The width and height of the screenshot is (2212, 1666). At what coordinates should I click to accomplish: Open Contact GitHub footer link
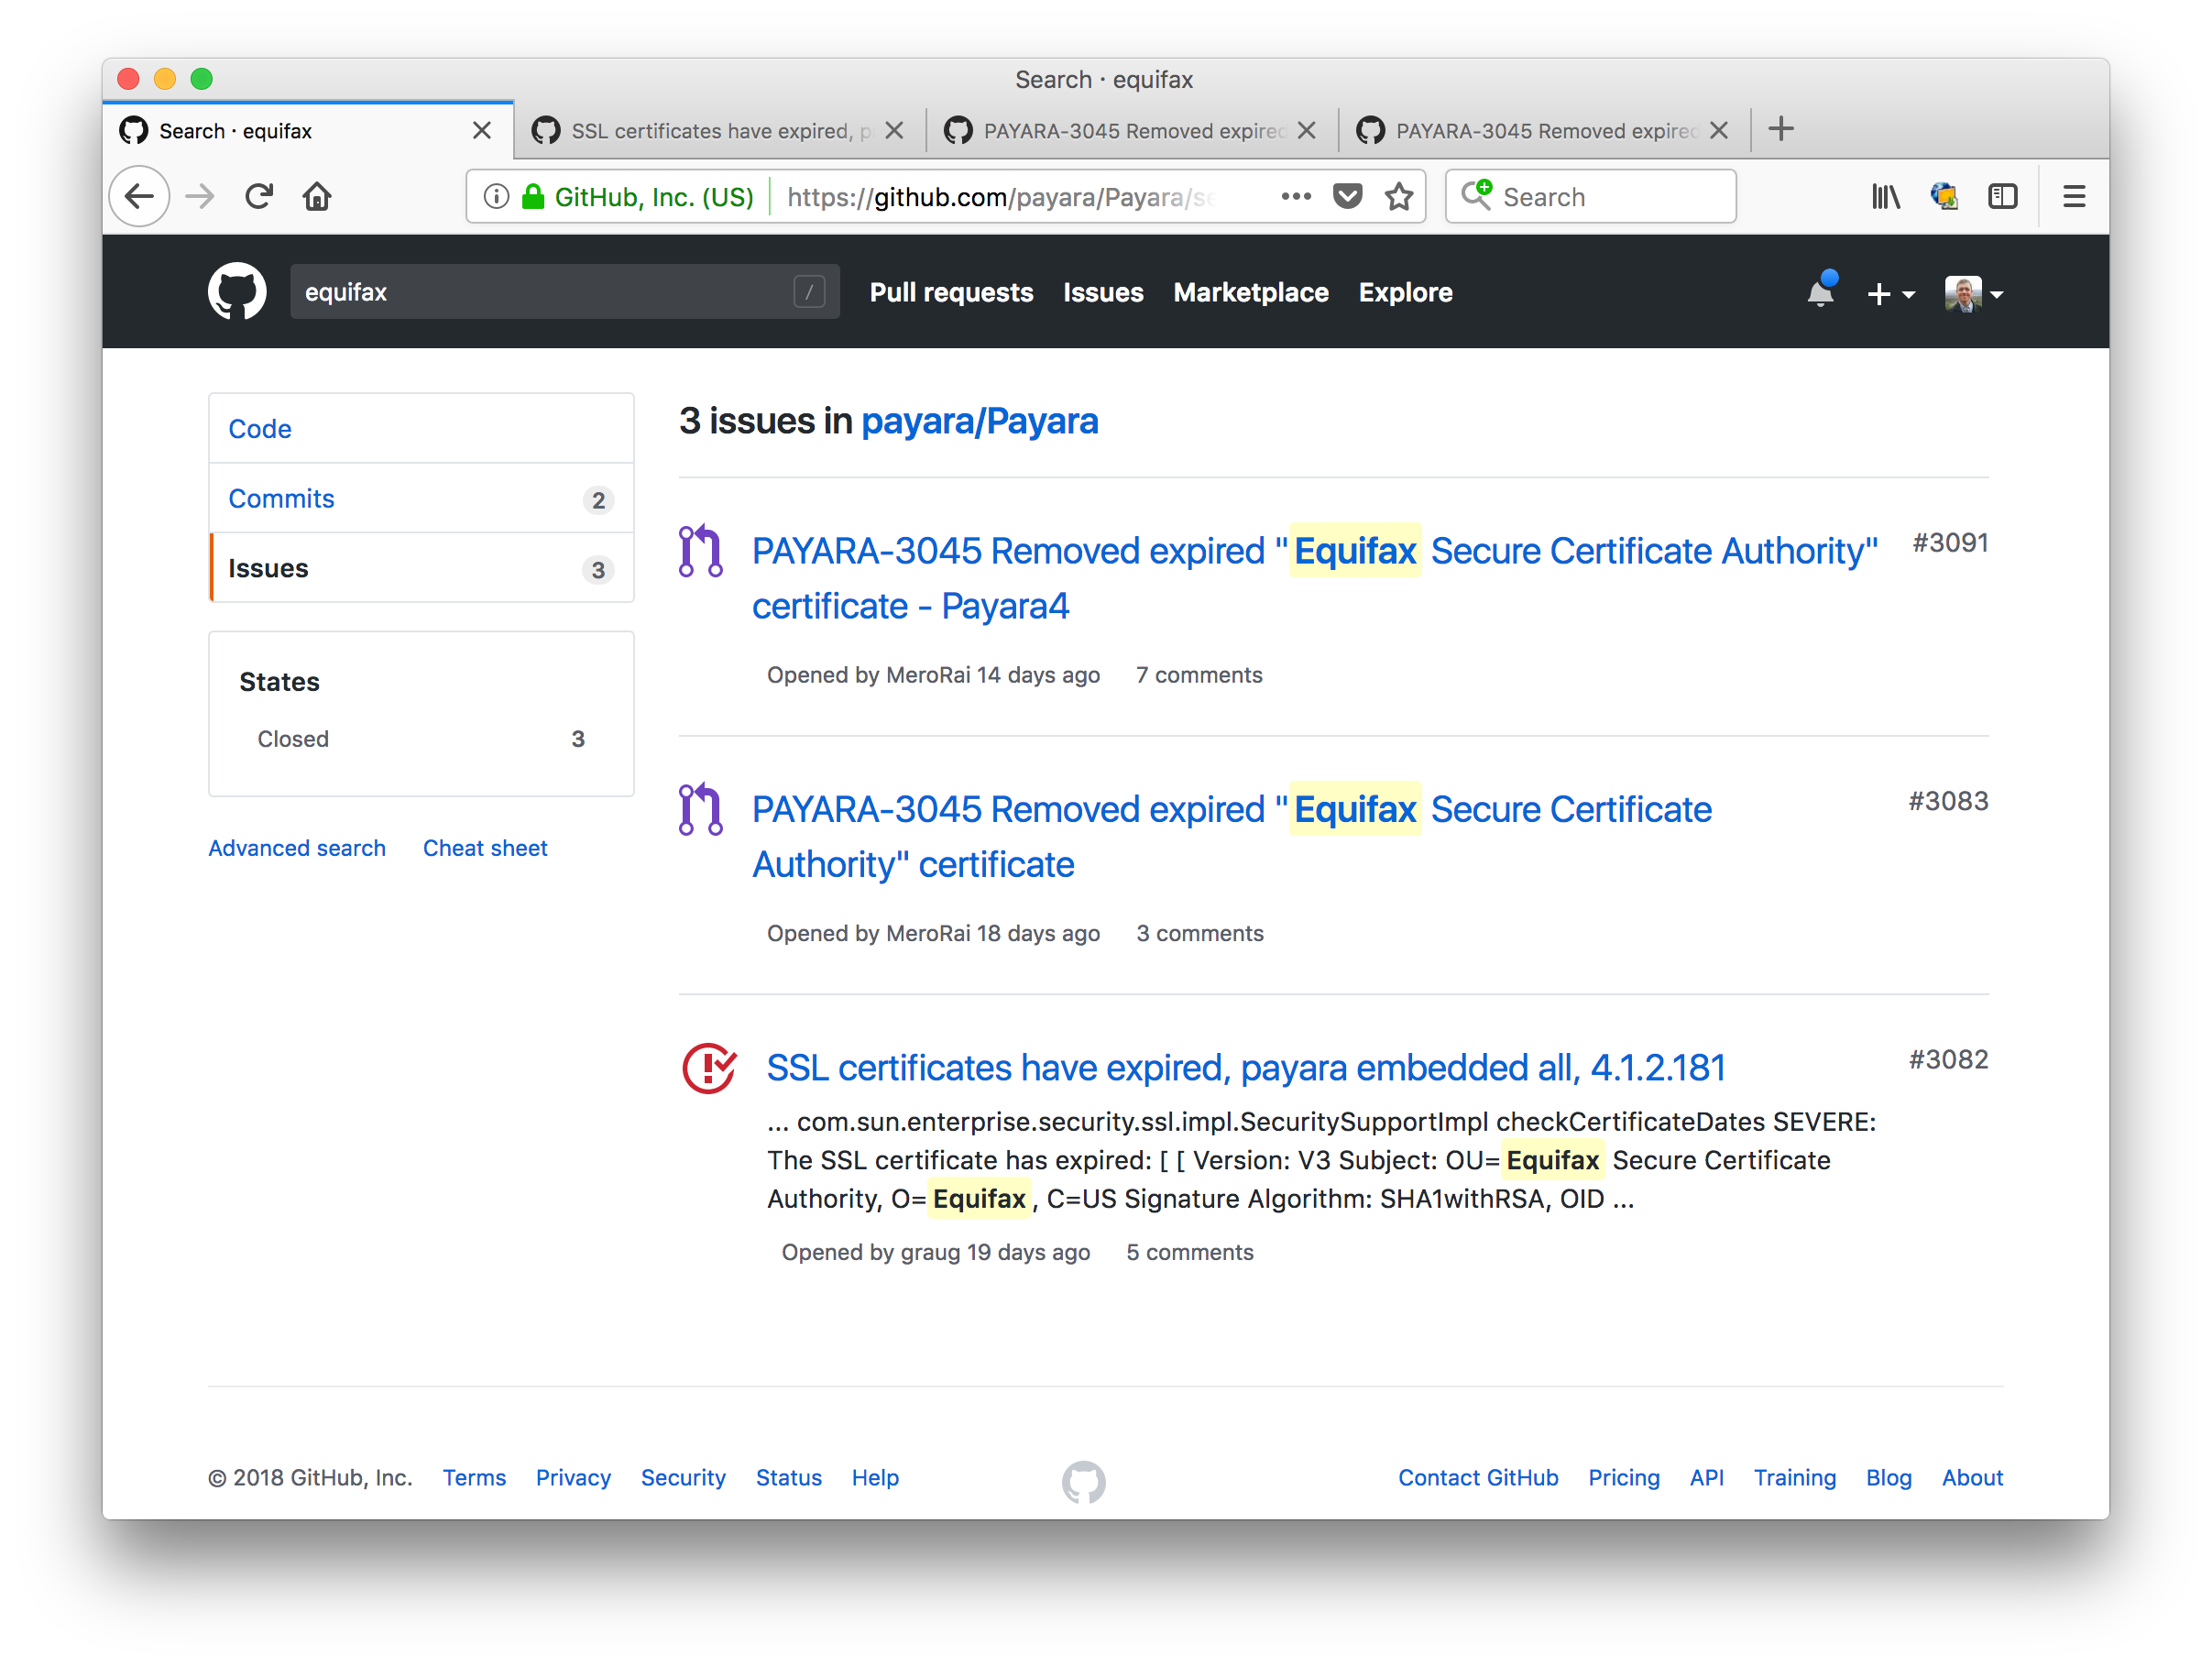(1478, 1478)
